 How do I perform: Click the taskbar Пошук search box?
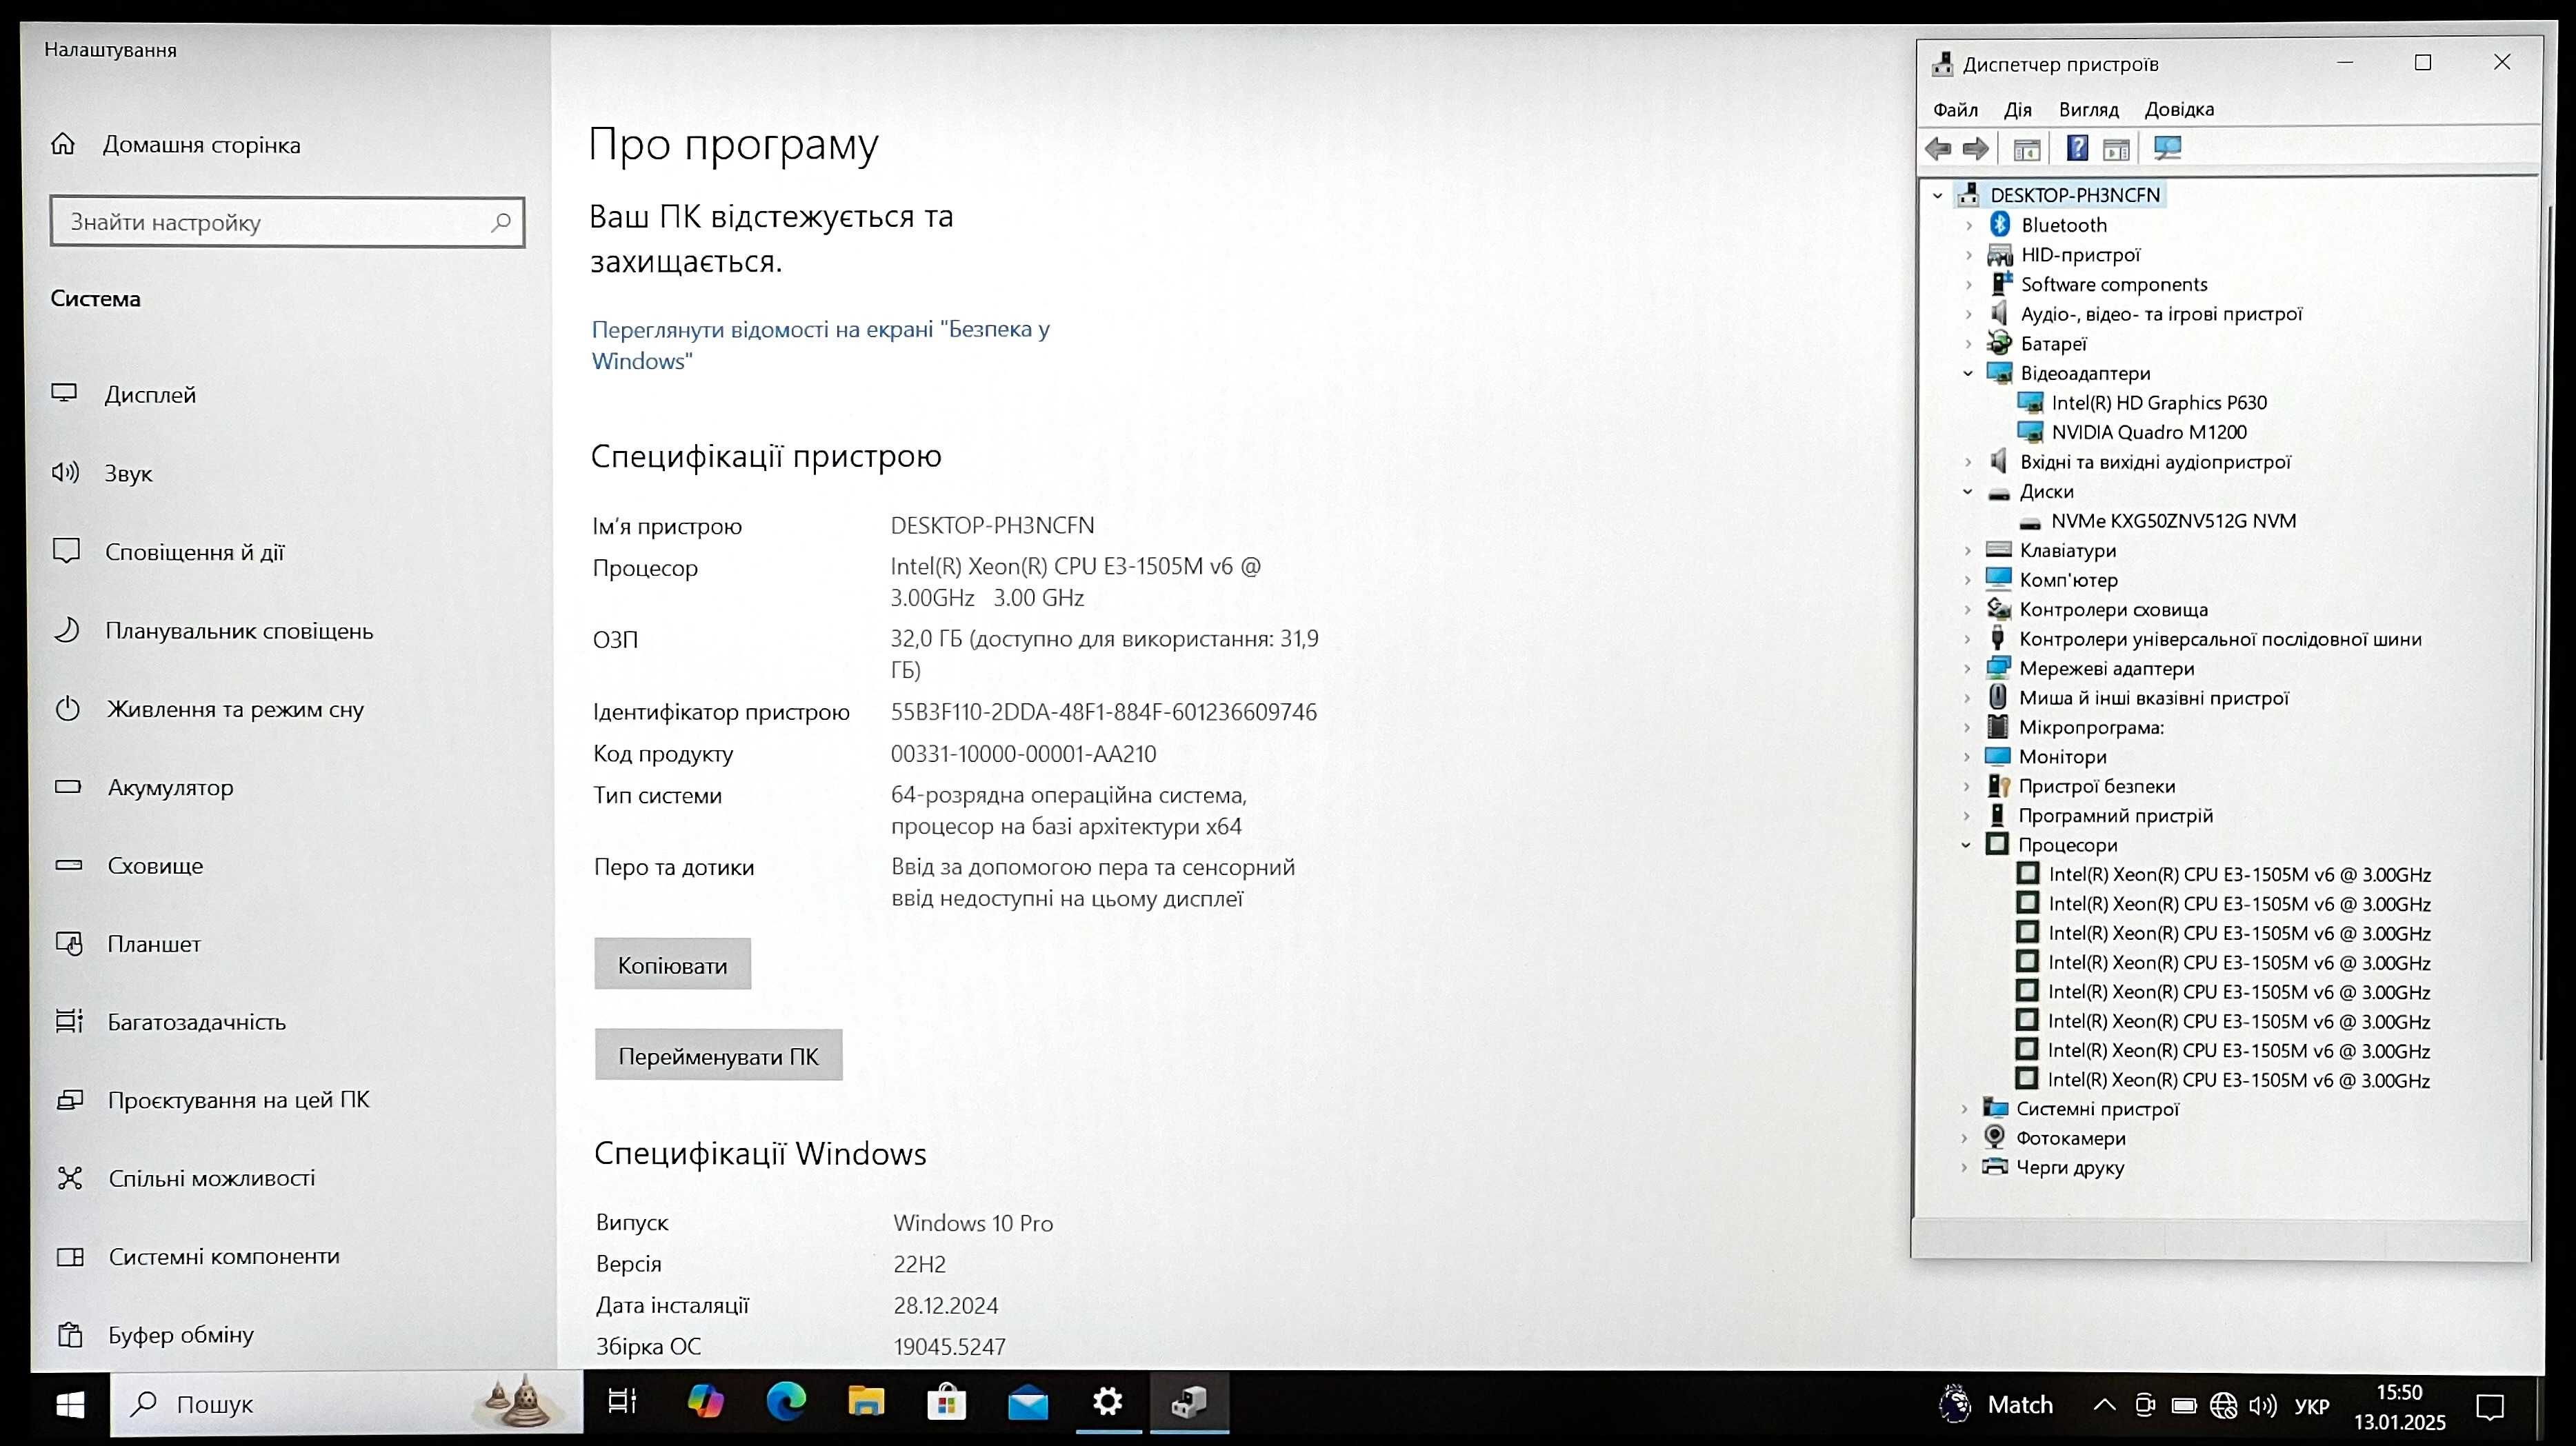346,1404
